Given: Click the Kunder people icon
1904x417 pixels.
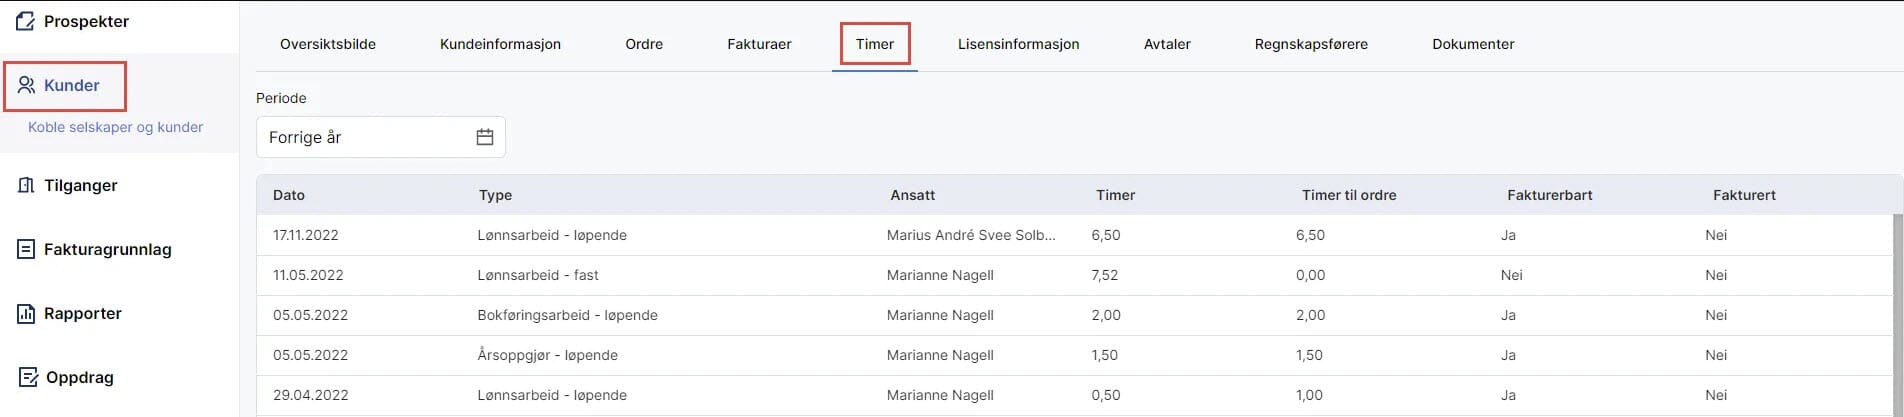Looking at the screenshot, I should tap(27, 85).
